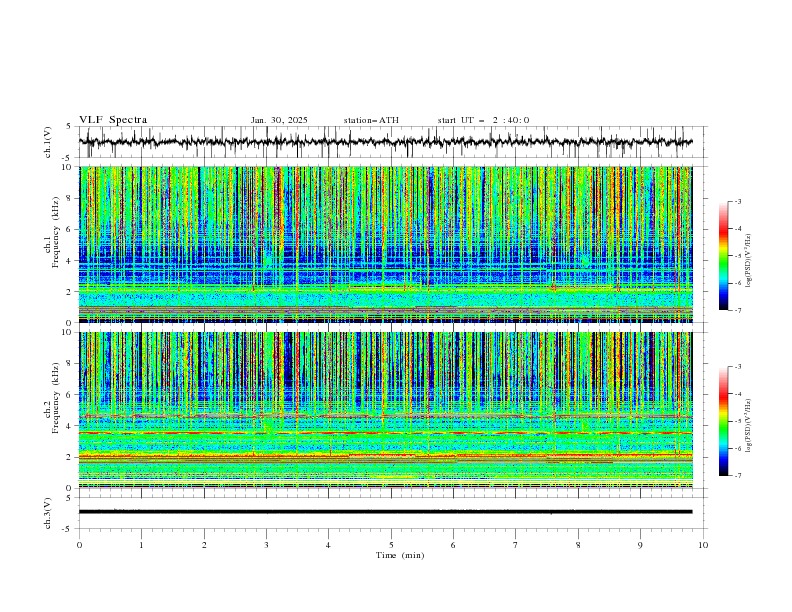Click the ch.1 waveform trace panel
The height and width of the screenshot is (612, 792).
tap(391, 142)
